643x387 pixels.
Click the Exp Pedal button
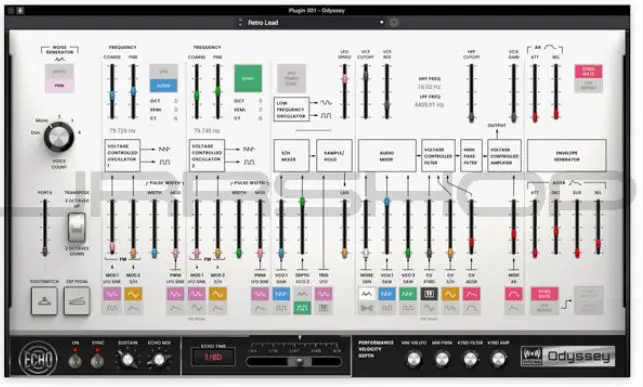pyautogui.click(x=77, y=301)
